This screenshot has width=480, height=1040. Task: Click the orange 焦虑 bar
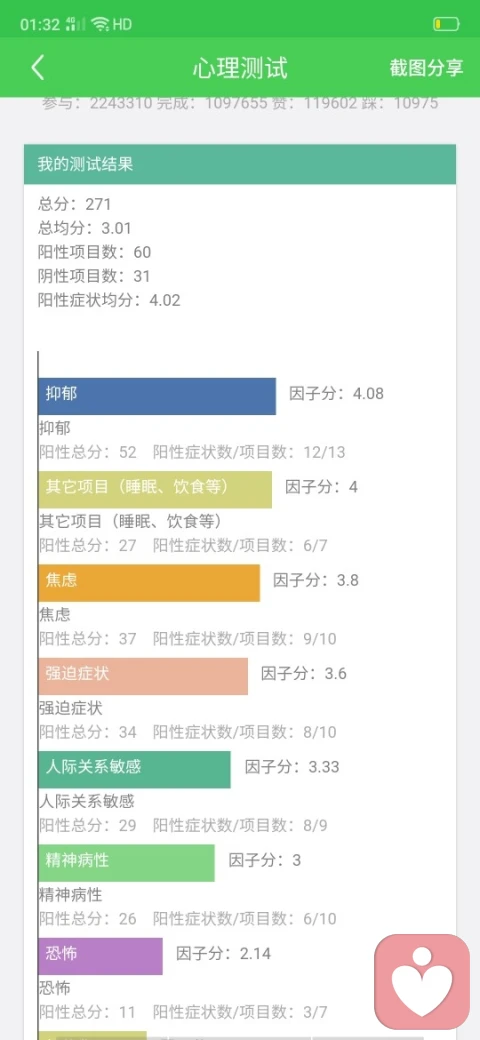149,583
